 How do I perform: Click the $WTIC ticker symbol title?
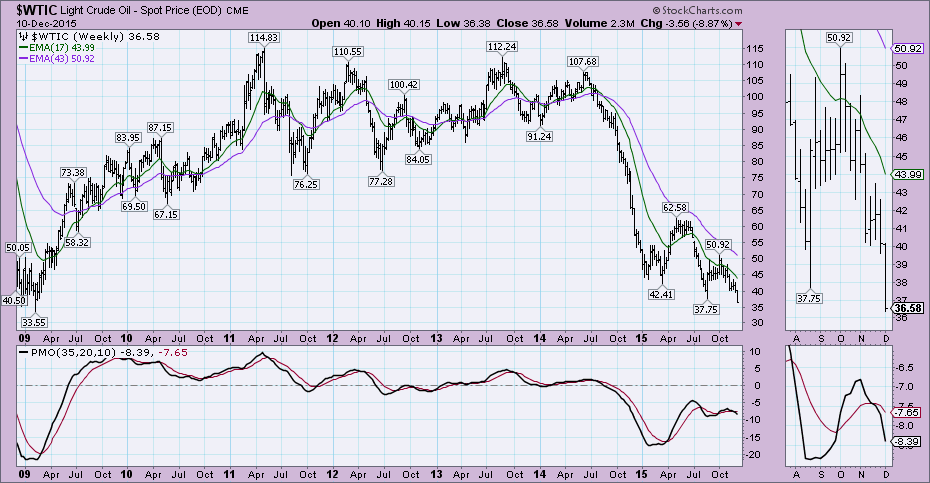tap(38, 9)
